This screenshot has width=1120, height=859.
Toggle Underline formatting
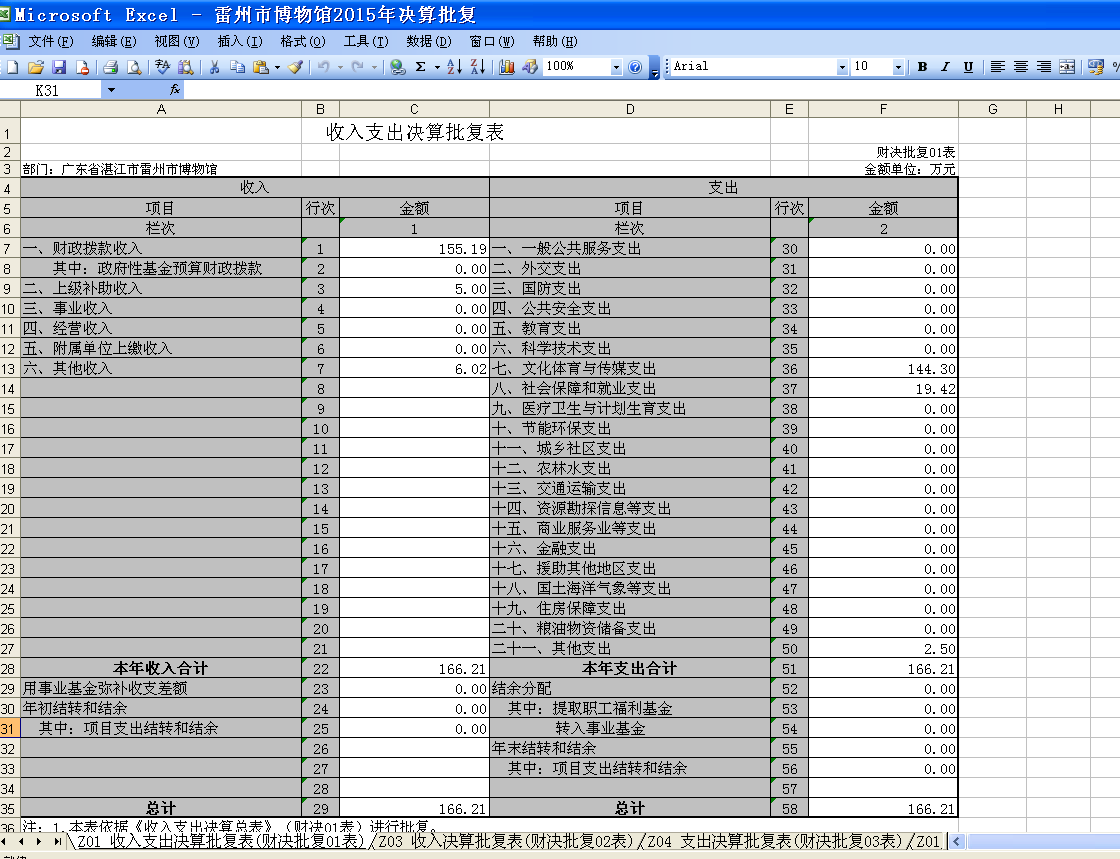pos(968,67)
